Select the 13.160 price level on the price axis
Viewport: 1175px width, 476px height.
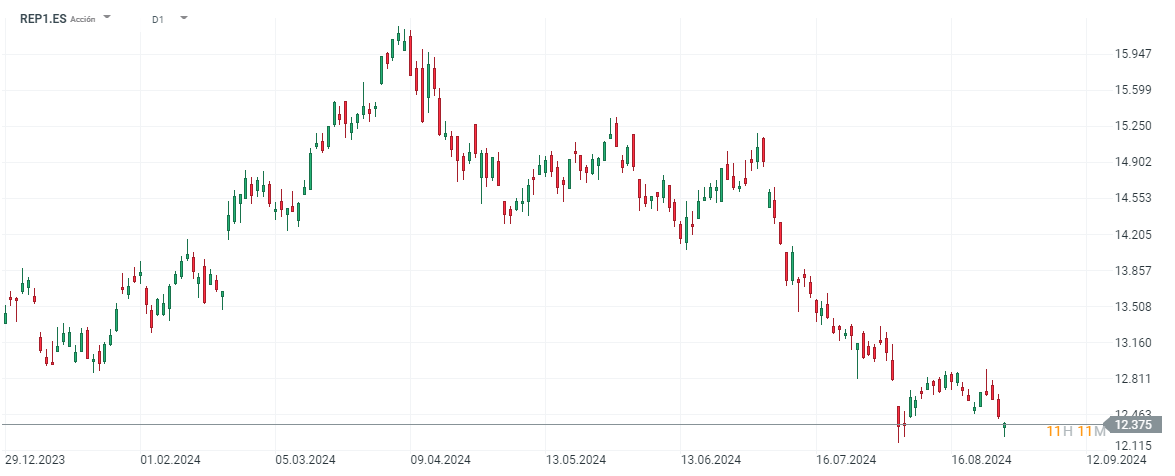click(1132, 343)
